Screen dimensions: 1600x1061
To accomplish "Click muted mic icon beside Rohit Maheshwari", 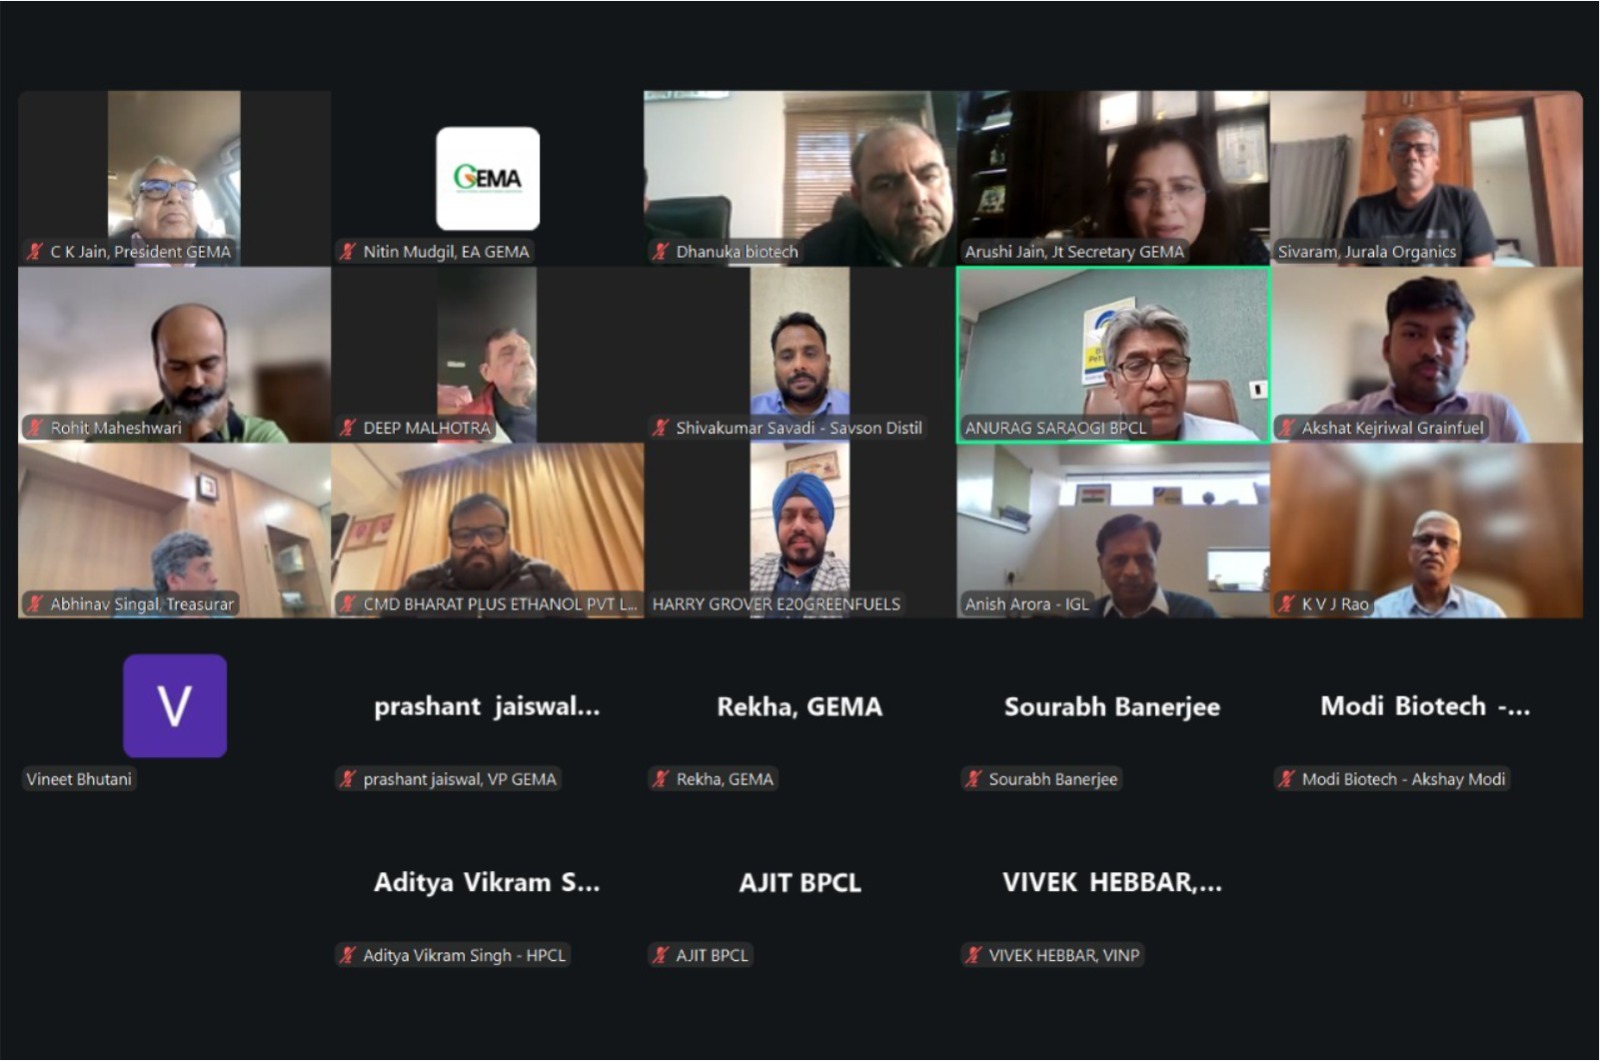I will pyautogui.click(x=36, y=428).
